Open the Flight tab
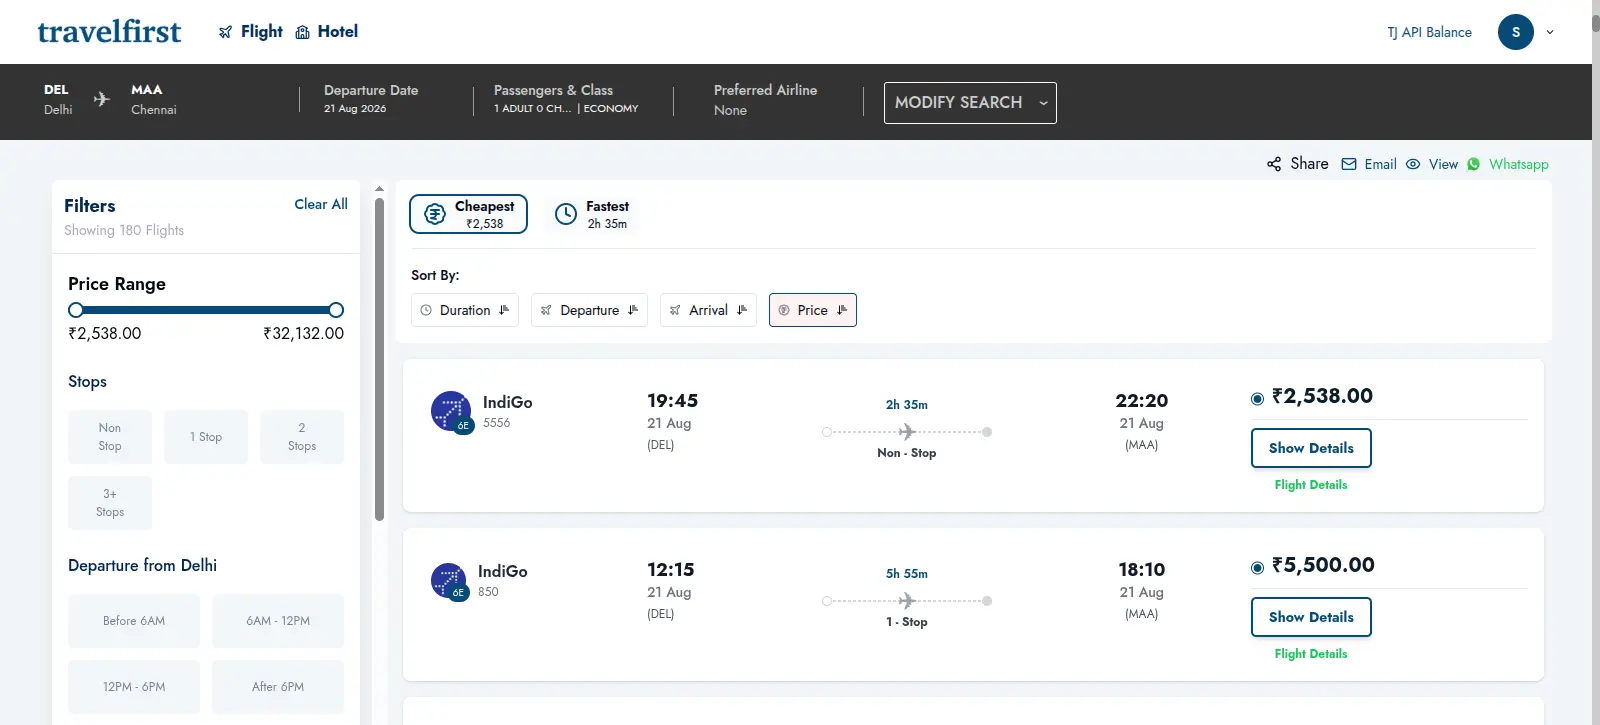Image resolution: width=1600 pixels, height=725 pixels. 251,32
